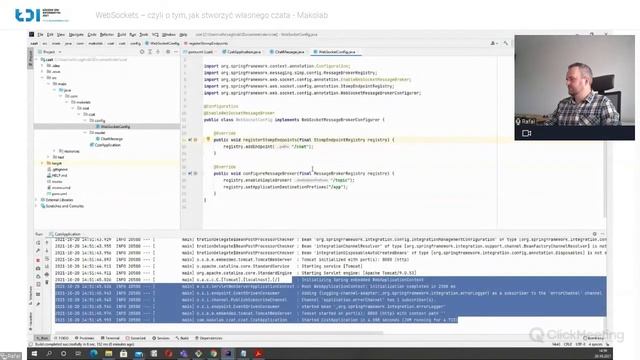Select ChatMessage class in project tree
640x360 pixels.
point(109,139)
